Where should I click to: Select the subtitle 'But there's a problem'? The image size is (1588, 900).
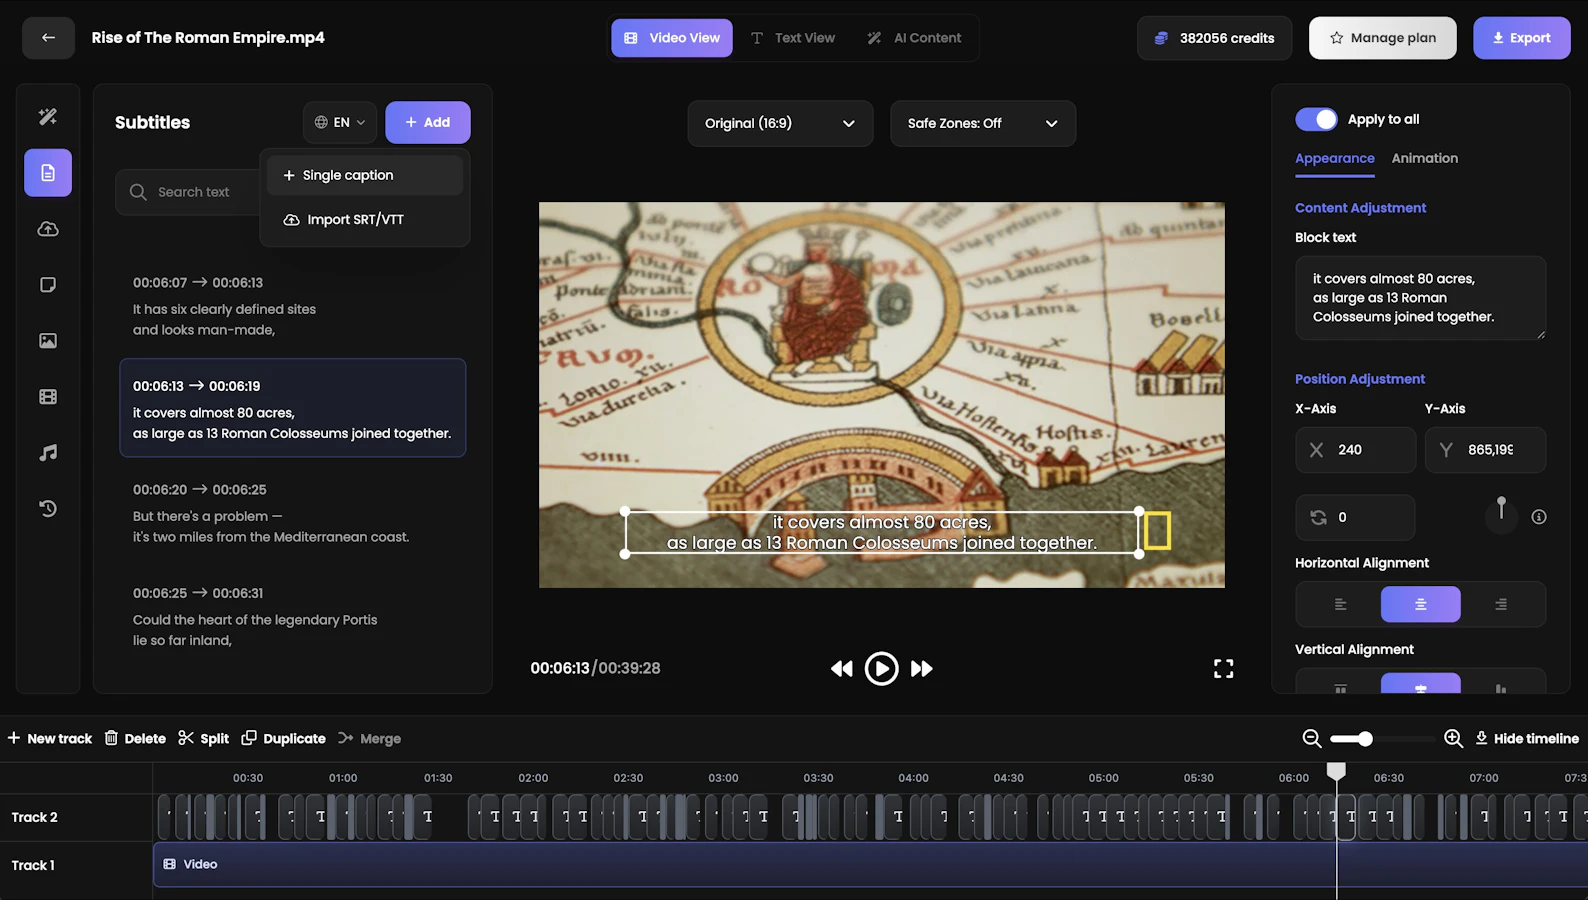pos(293,512)
